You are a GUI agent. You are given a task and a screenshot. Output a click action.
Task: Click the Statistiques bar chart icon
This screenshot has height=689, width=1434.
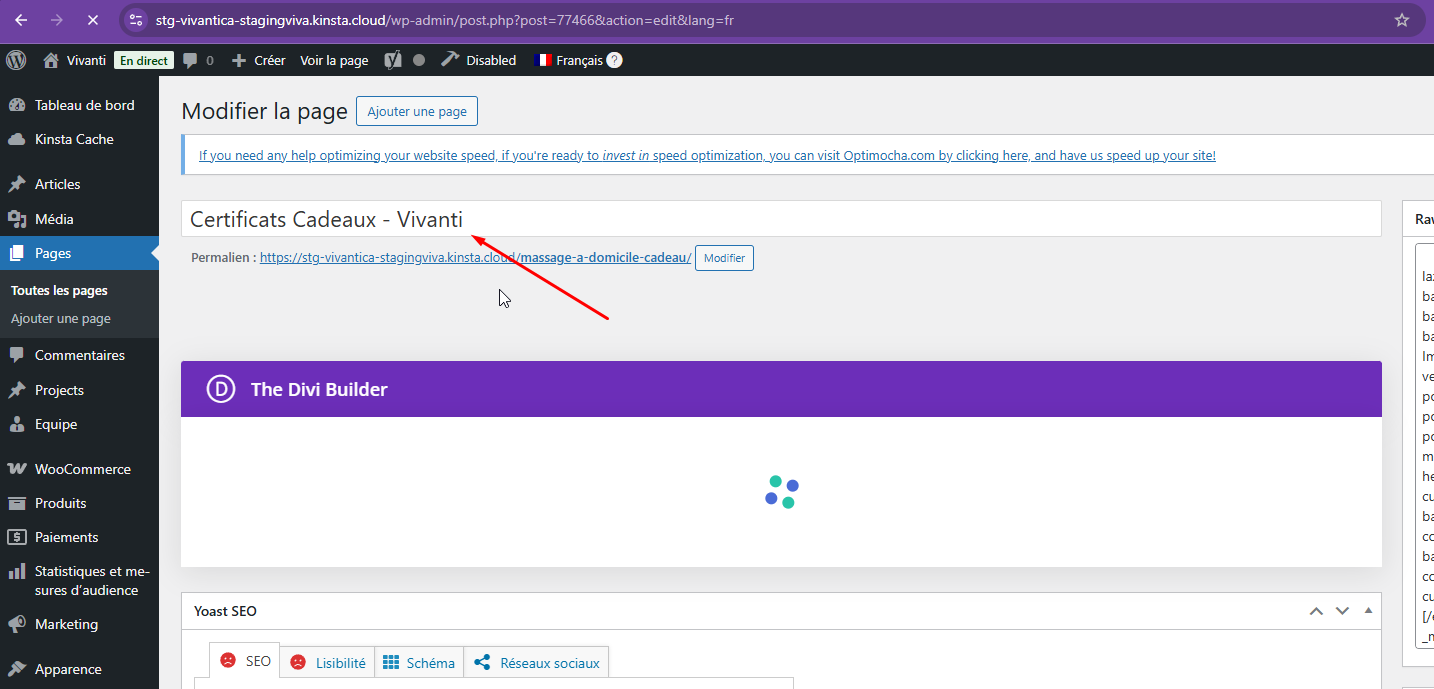click(16, 572)
